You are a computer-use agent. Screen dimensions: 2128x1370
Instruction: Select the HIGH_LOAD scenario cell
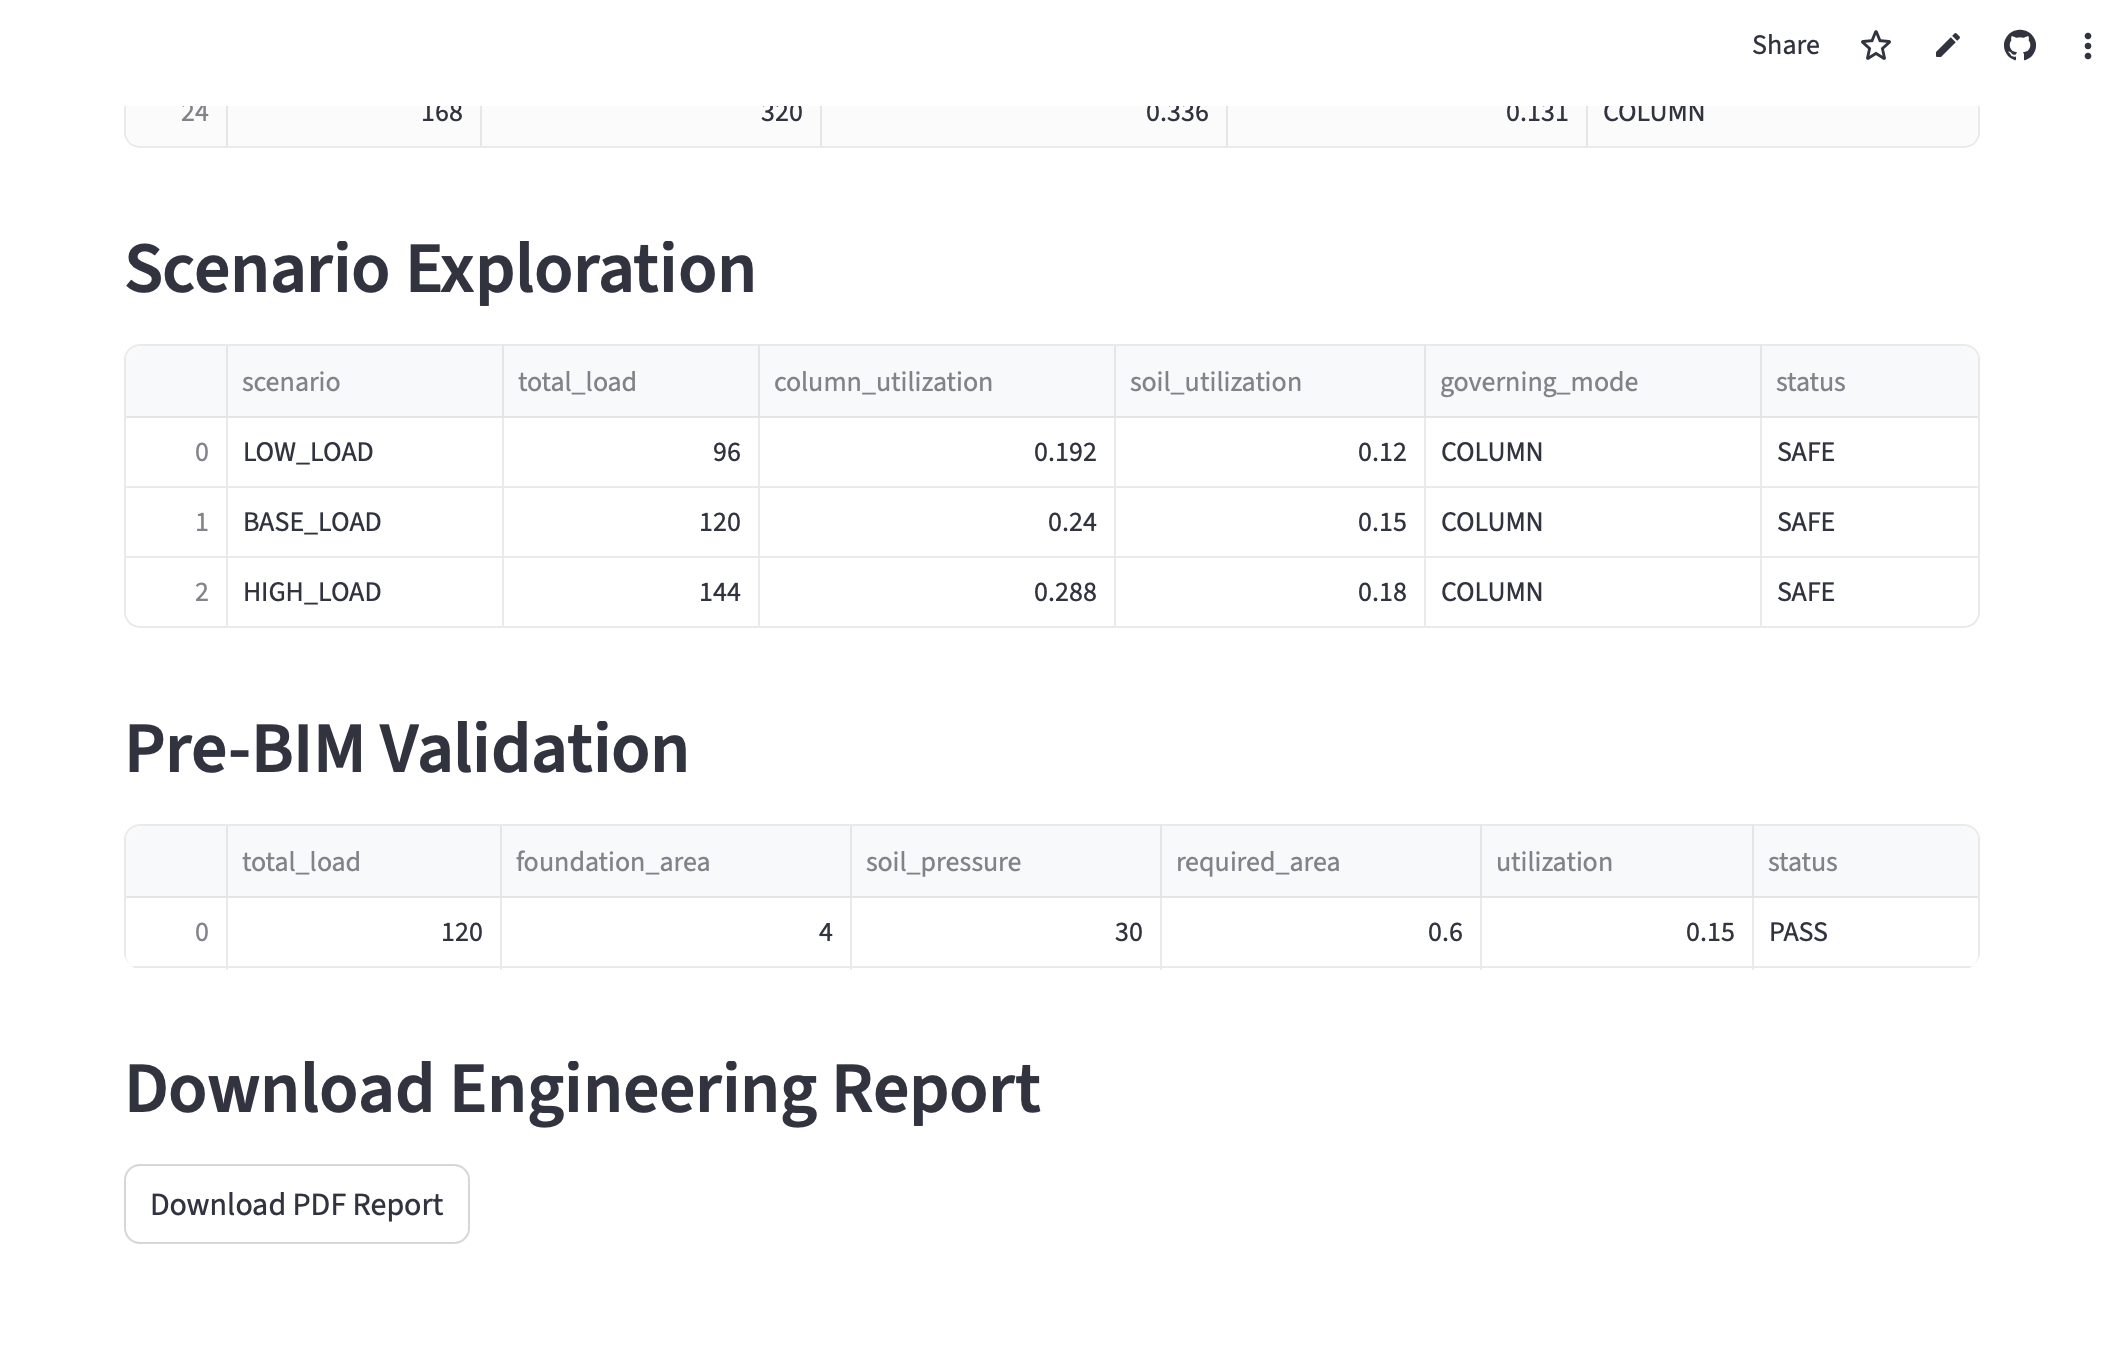coord(364,592)
